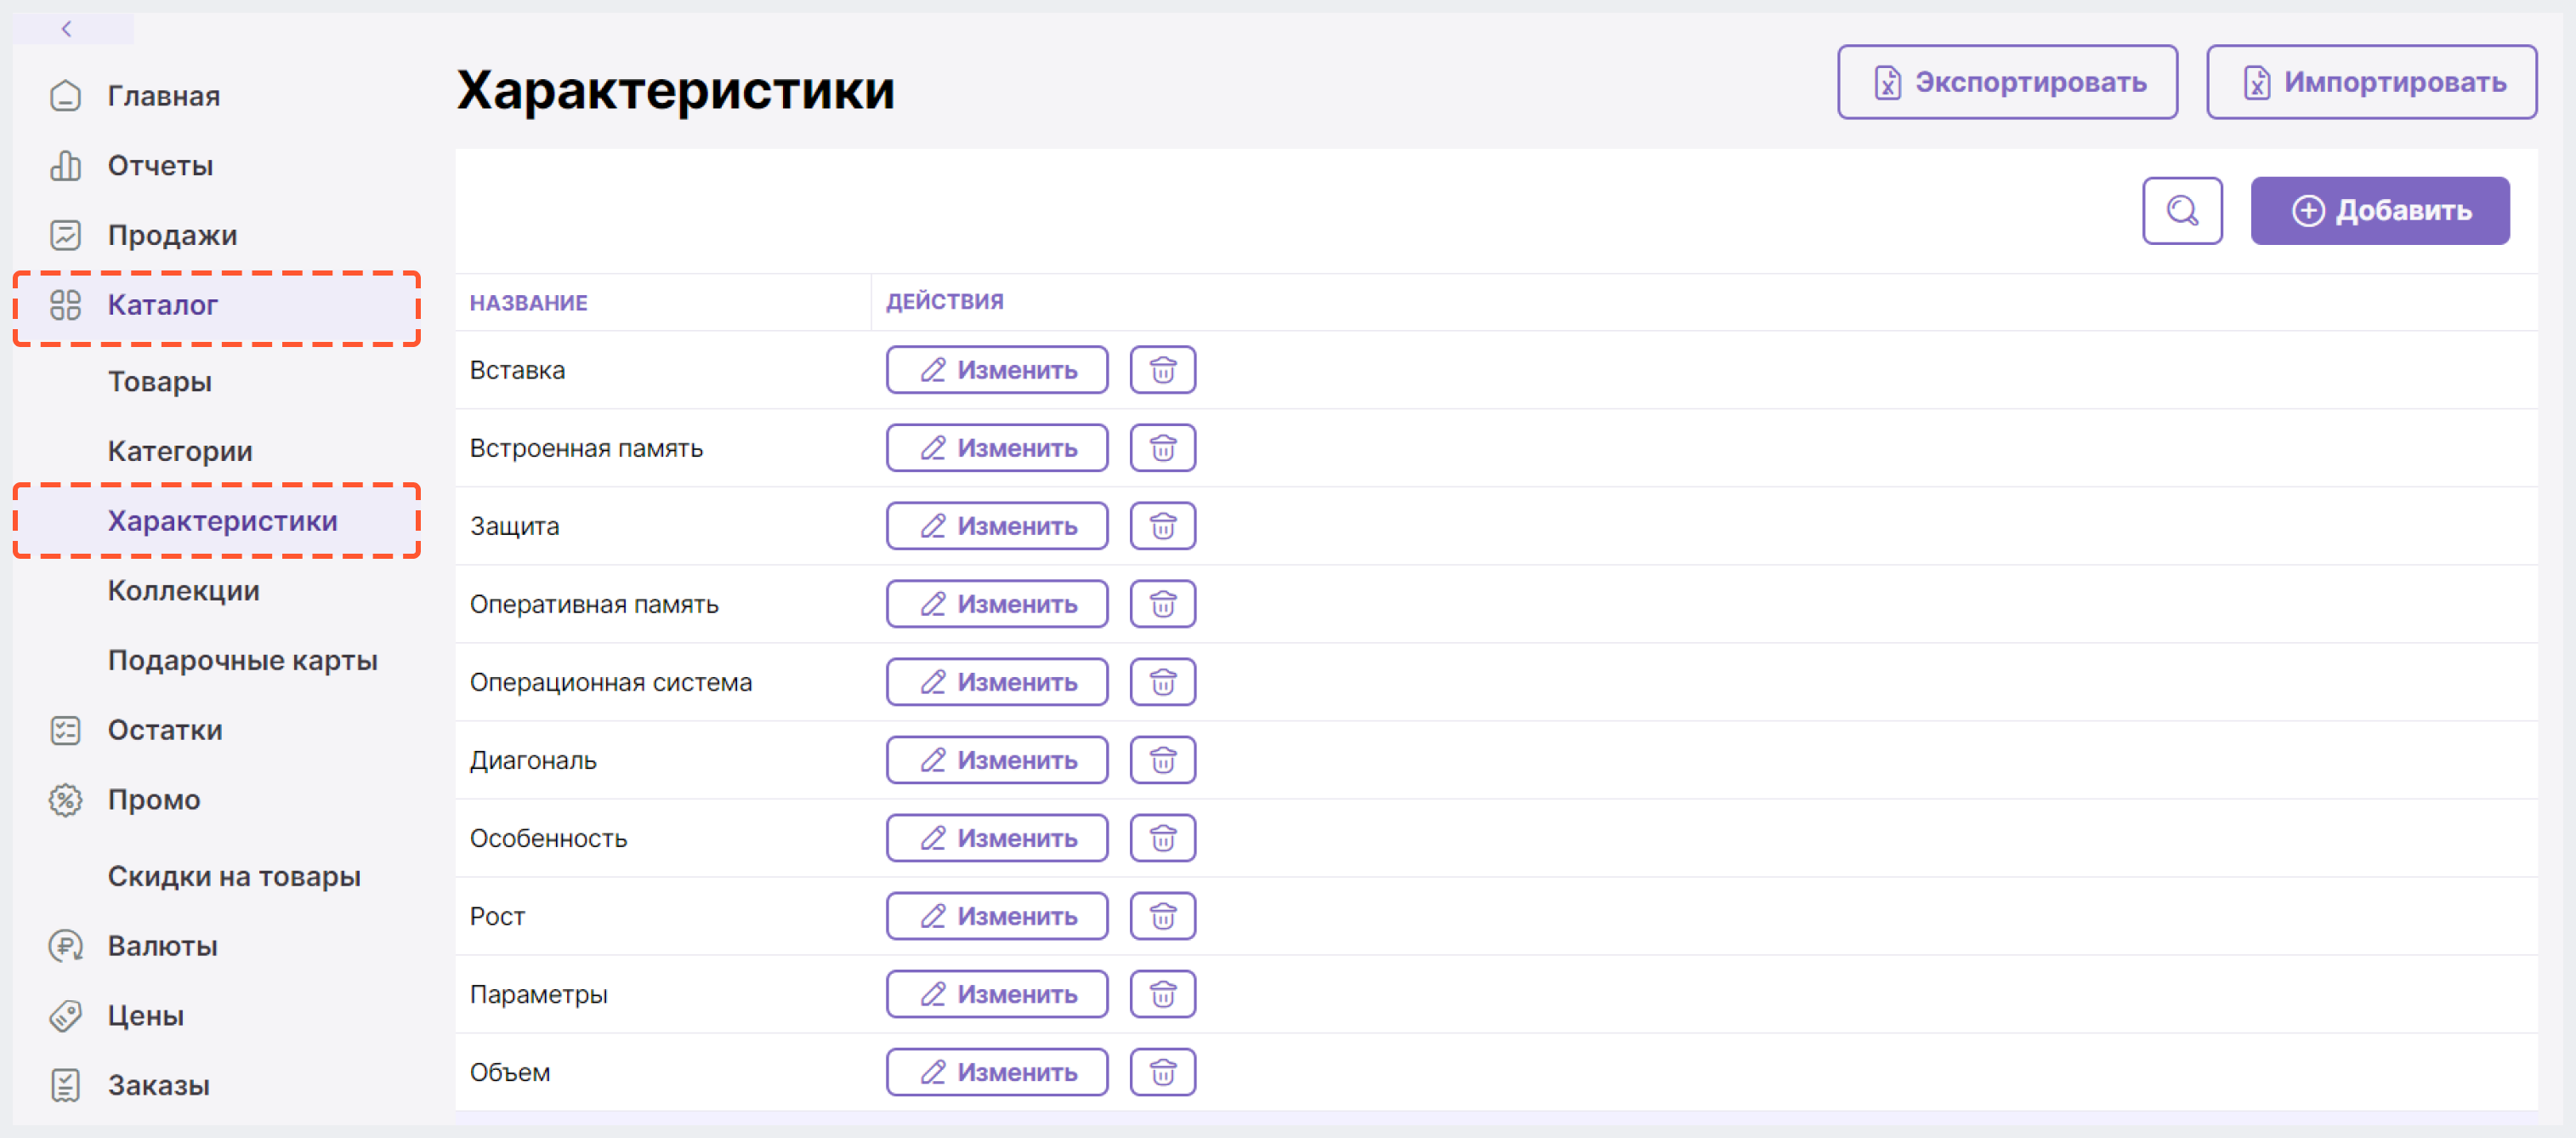Go to Коллекции submenu item
The width and height of the screenshot is (2576, 1138).
pyautogui.click(x=183, y=591)
